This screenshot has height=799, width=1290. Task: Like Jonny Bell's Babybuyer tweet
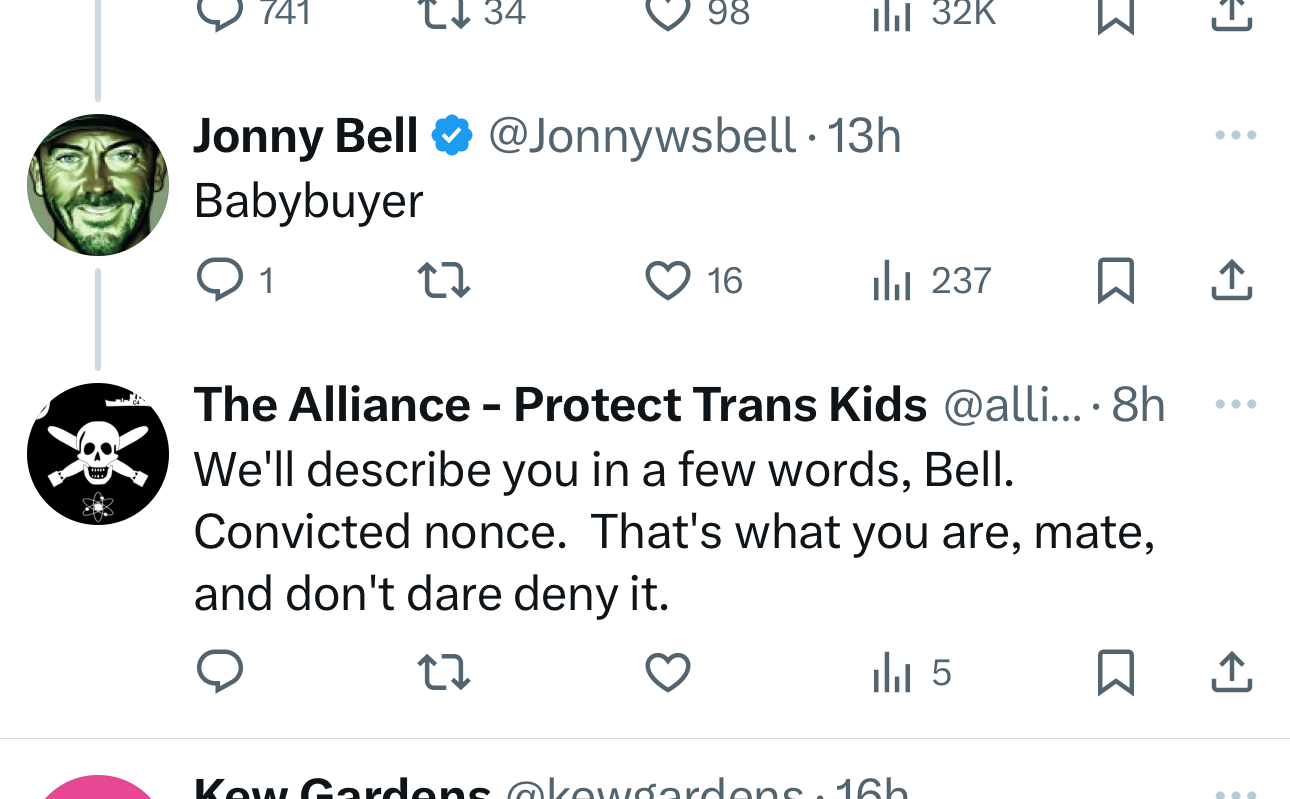click(668, 281)
